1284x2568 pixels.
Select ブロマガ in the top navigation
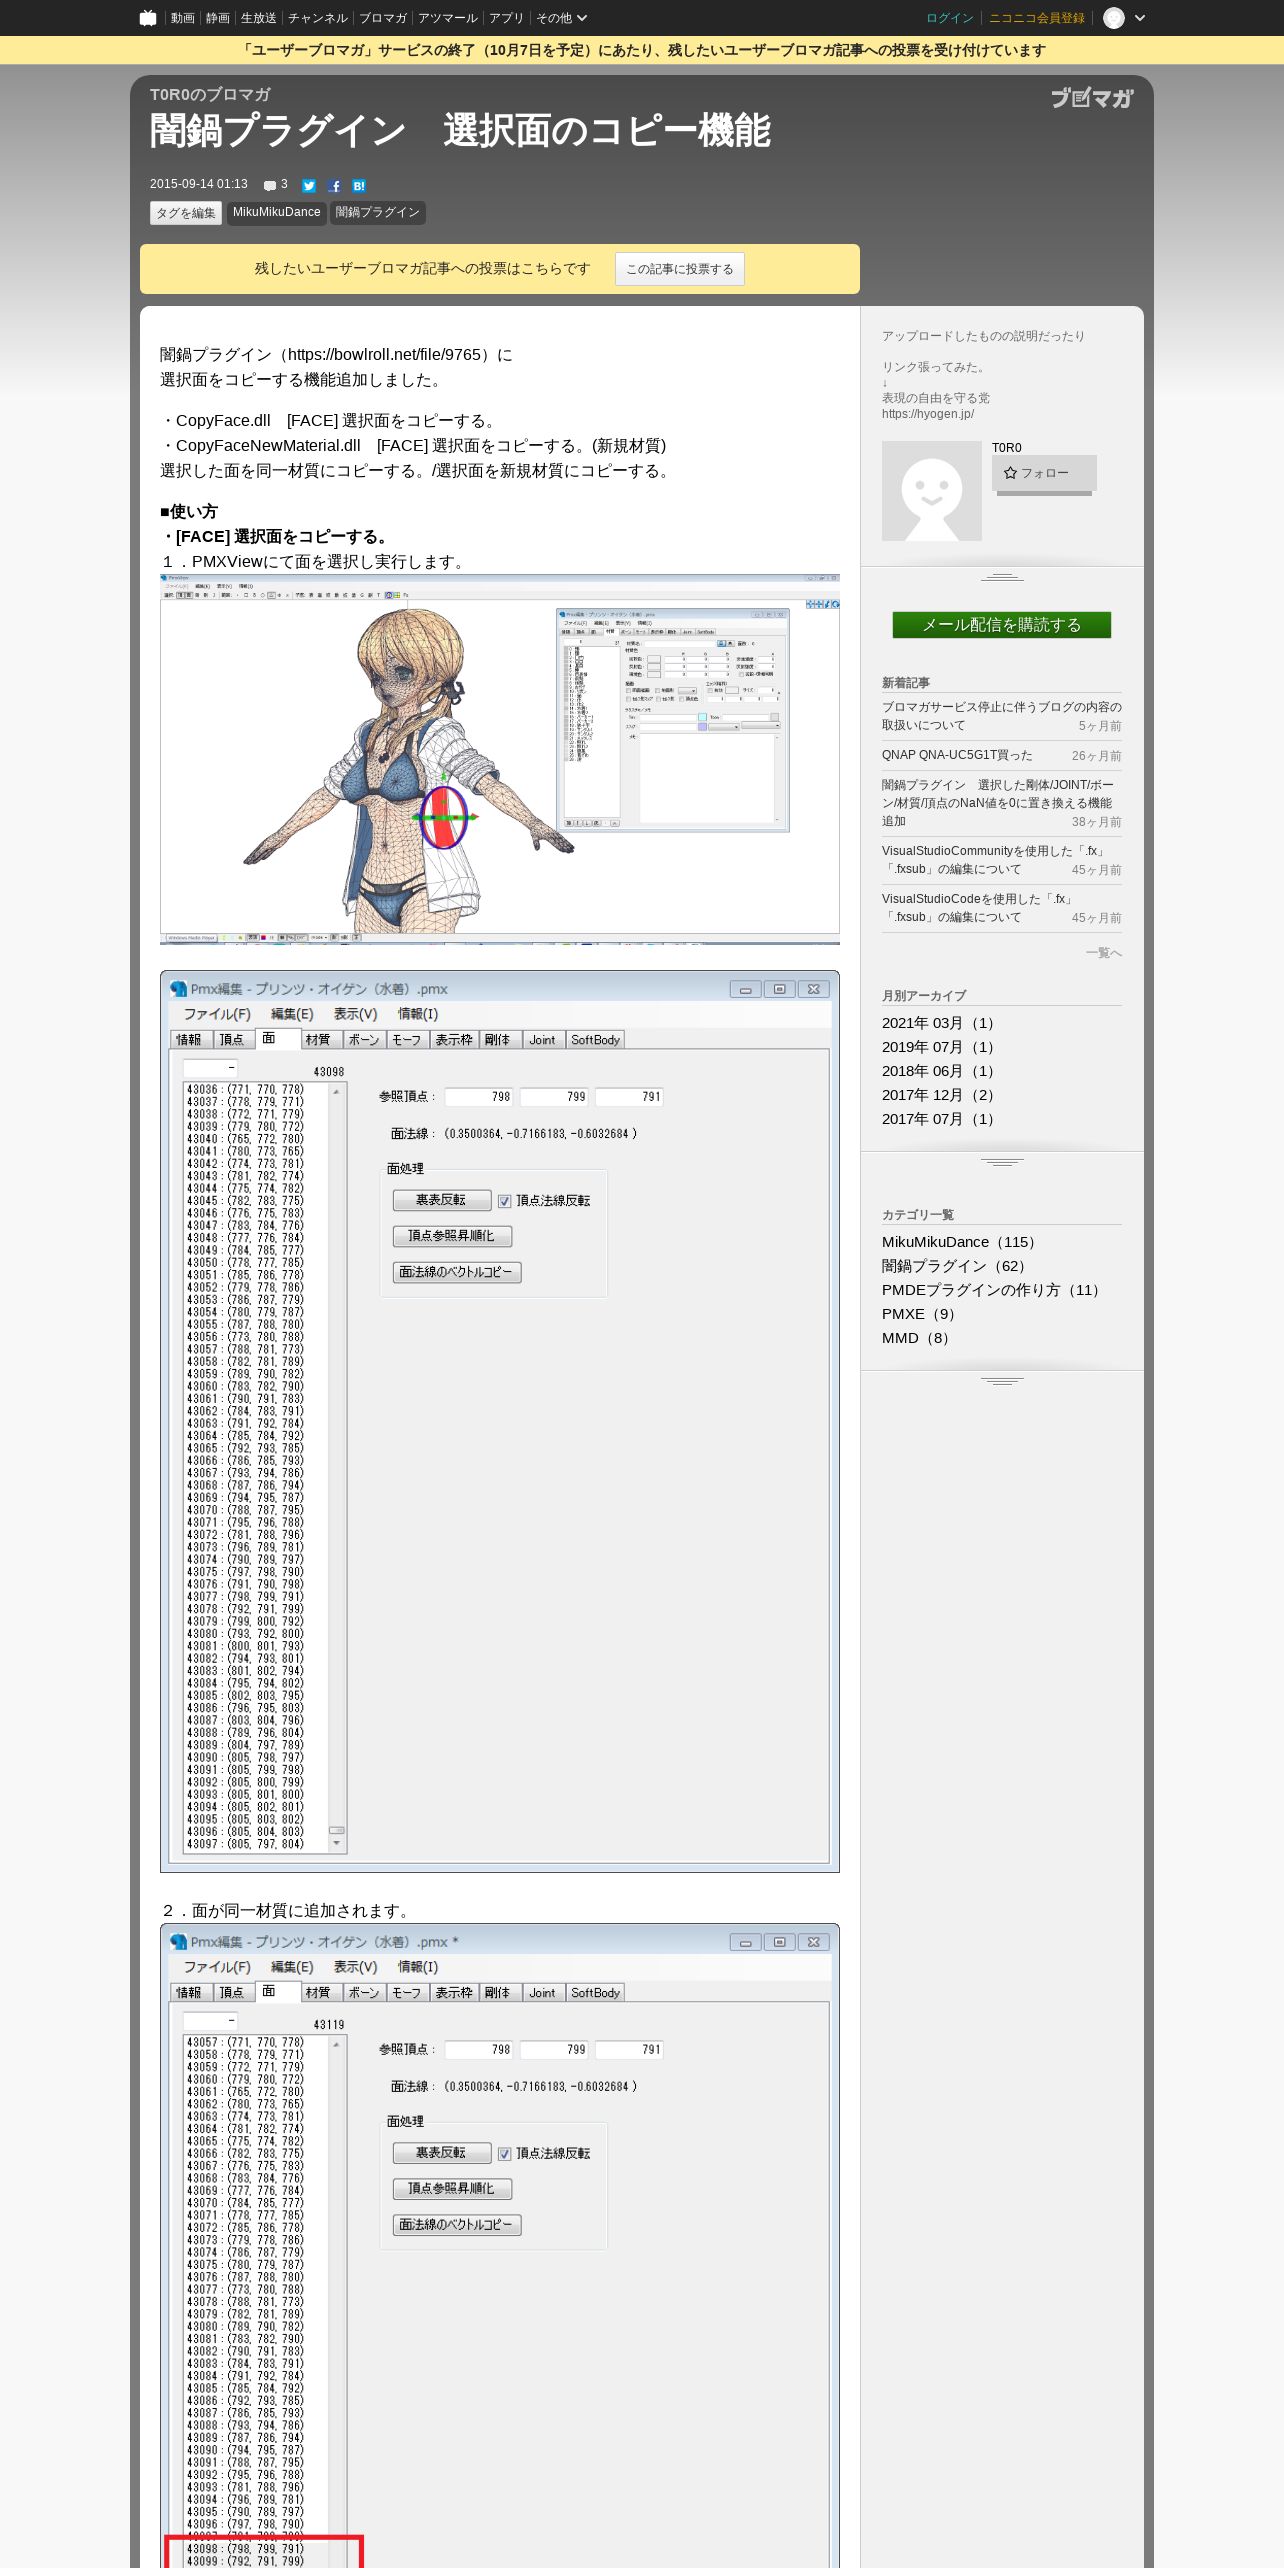point(383,18)
